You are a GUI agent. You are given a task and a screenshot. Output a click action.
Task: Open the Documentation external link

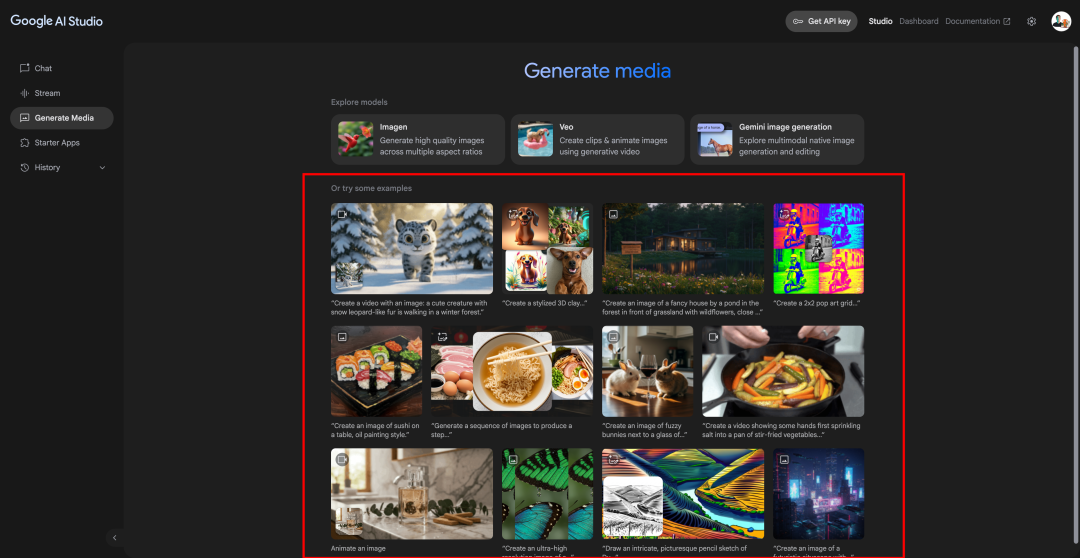pyautogui.click(x=977, y=21)
